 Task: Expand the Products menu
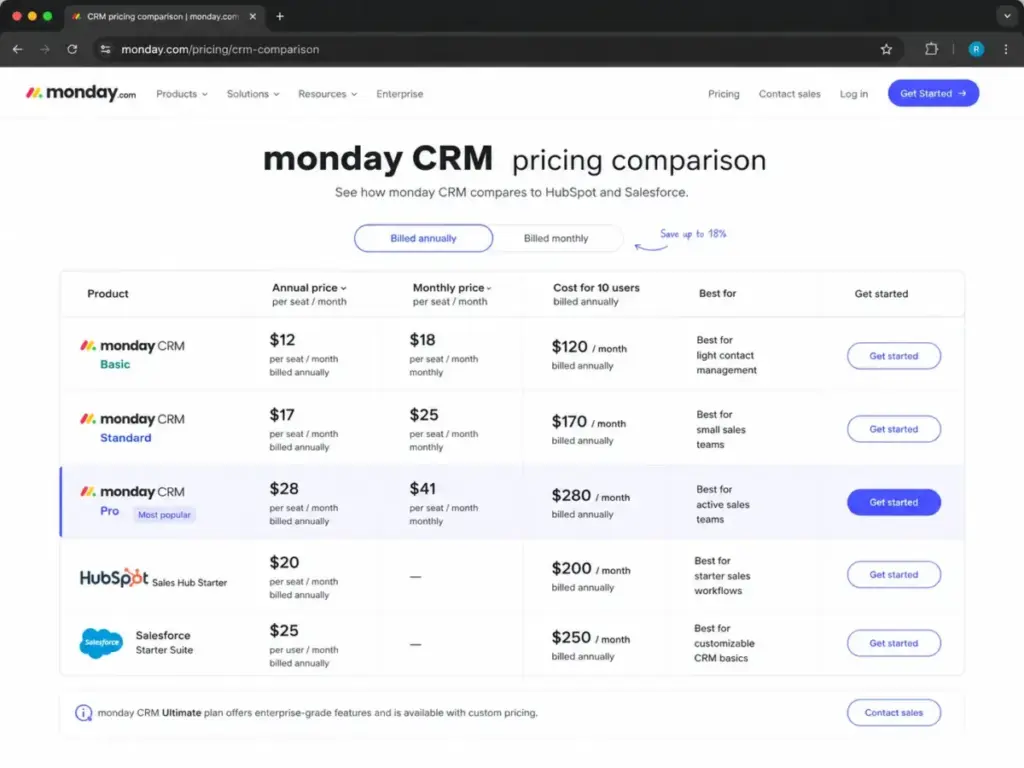182,94
